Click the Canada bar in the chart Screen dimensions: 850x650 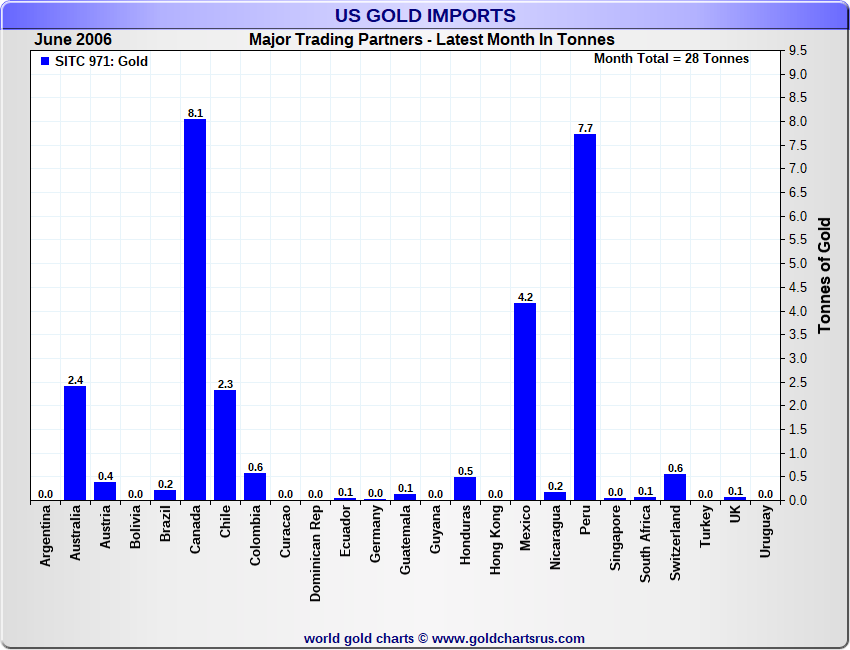[195, 310]
